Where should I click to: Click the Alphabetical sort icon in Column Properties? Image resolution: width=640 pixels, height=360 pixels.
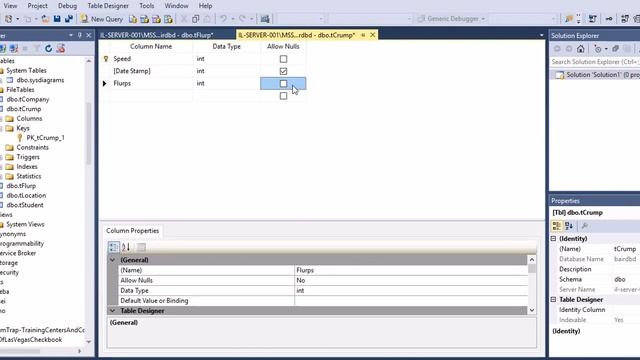click(126, 247)
